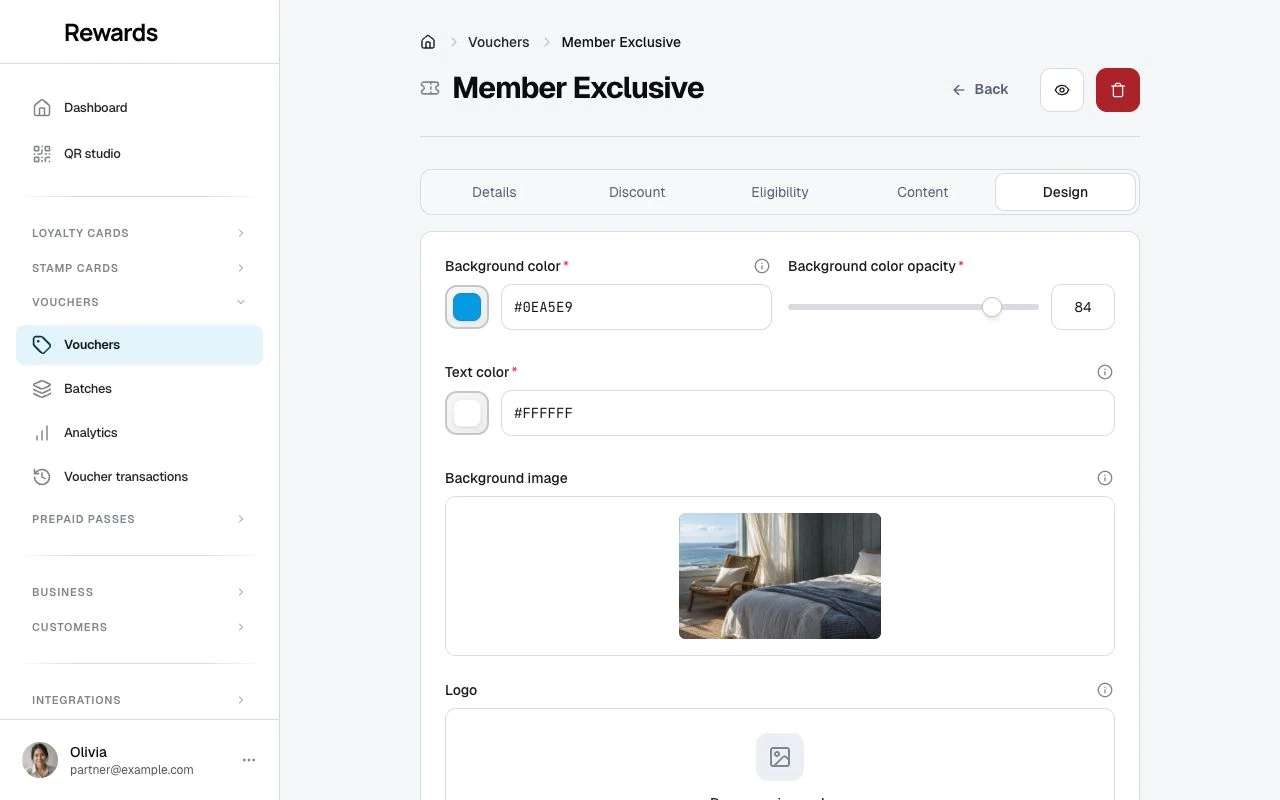Open the blue background color swatch

467,307
